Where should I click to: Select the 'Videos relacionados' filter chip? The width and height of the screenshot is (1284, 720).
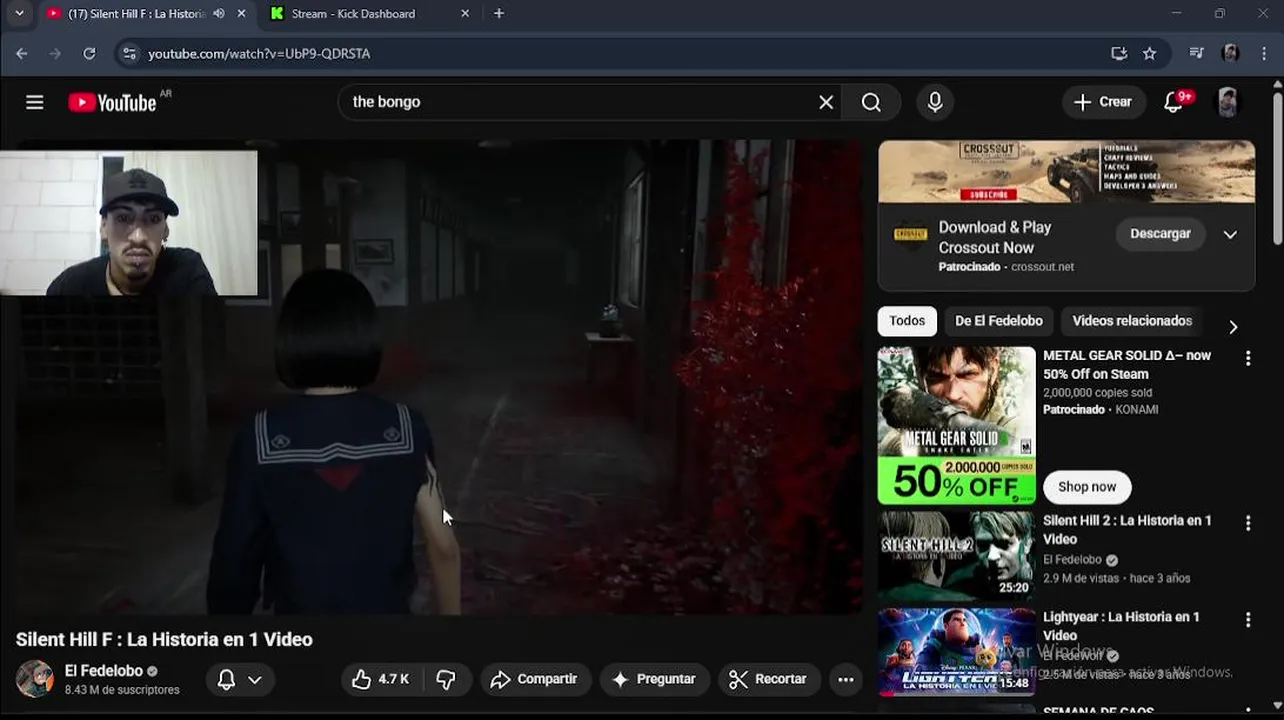click(x=1132, y=321)
